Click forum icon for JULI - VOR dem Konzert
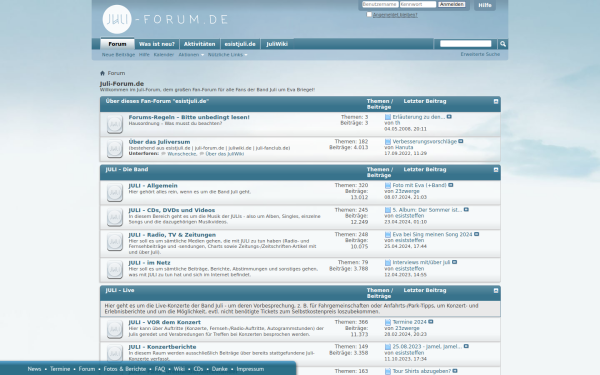This screenshot has height=375, width=600. [x=114, y=329]
